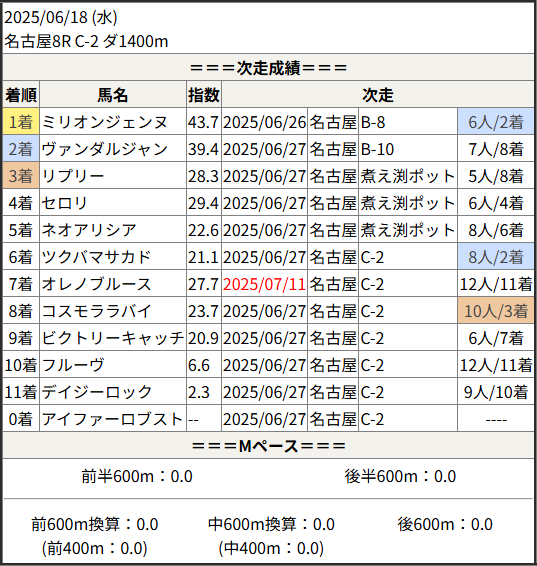Click horse name アイファーロブスト

coord(112,419)
